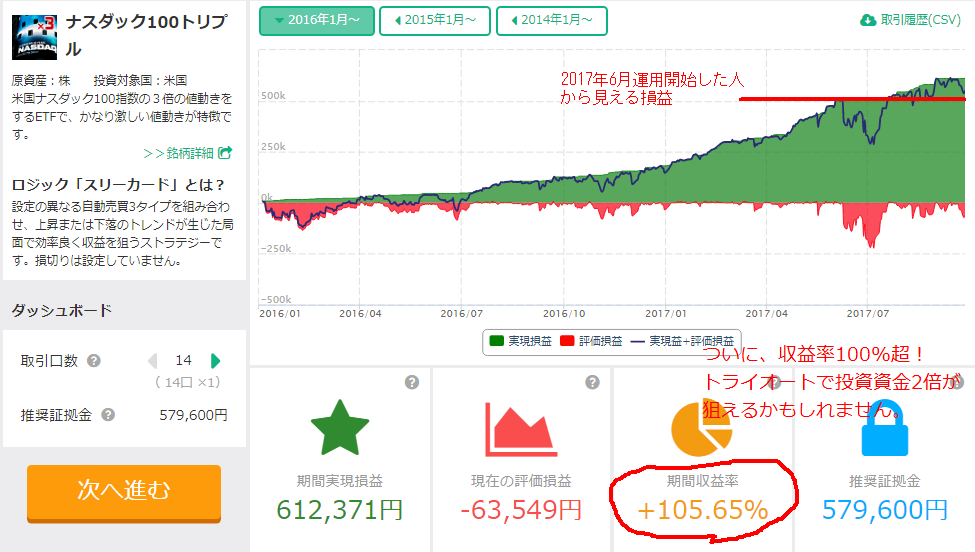This screenshot has height=552, width=975.
Task: Download 取引履歴(CSV) trade history
Action: coord(910,20)
